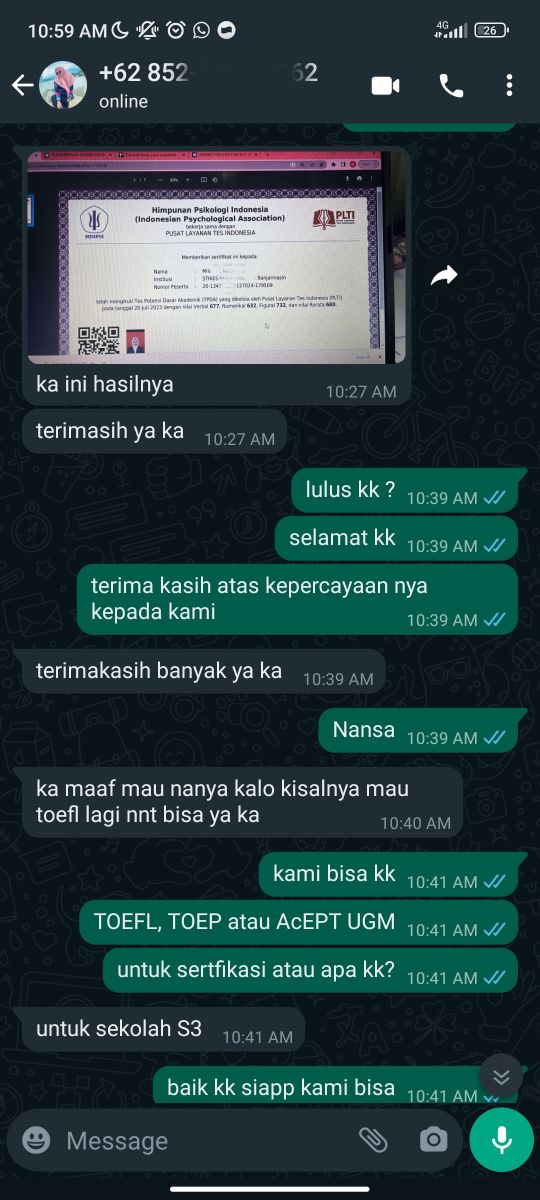The image size is (540, 1200).
Task: Tap the contact's profile picture
Action: (62, 85)
